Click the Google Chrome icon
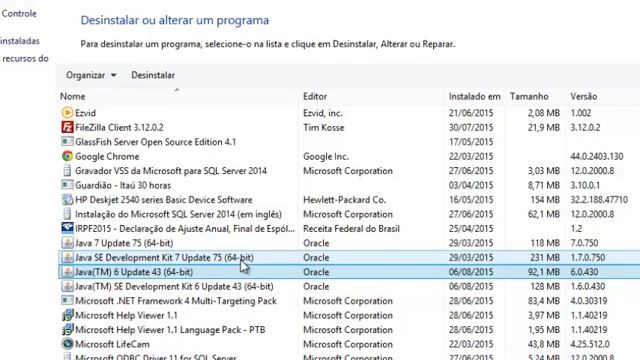This screenshot has width=640, height=360. [67, 156]
